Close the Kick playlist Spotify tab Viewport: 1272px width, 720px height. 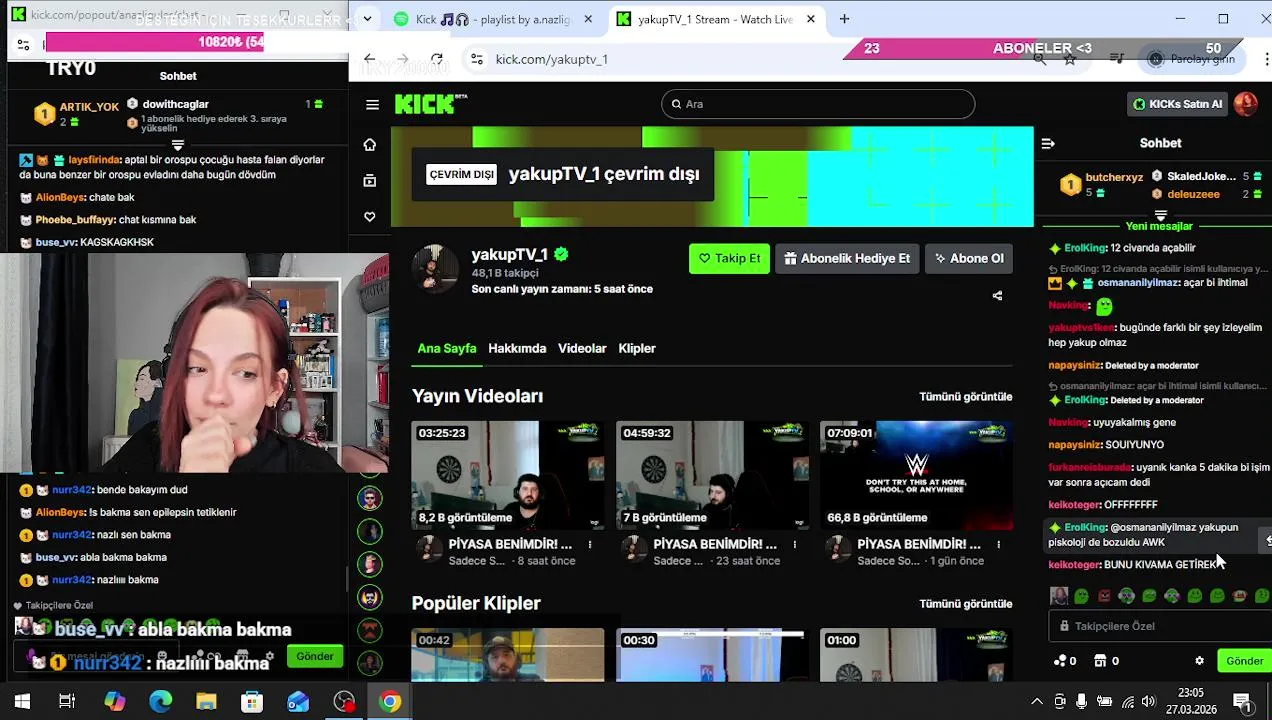point(588,19)
